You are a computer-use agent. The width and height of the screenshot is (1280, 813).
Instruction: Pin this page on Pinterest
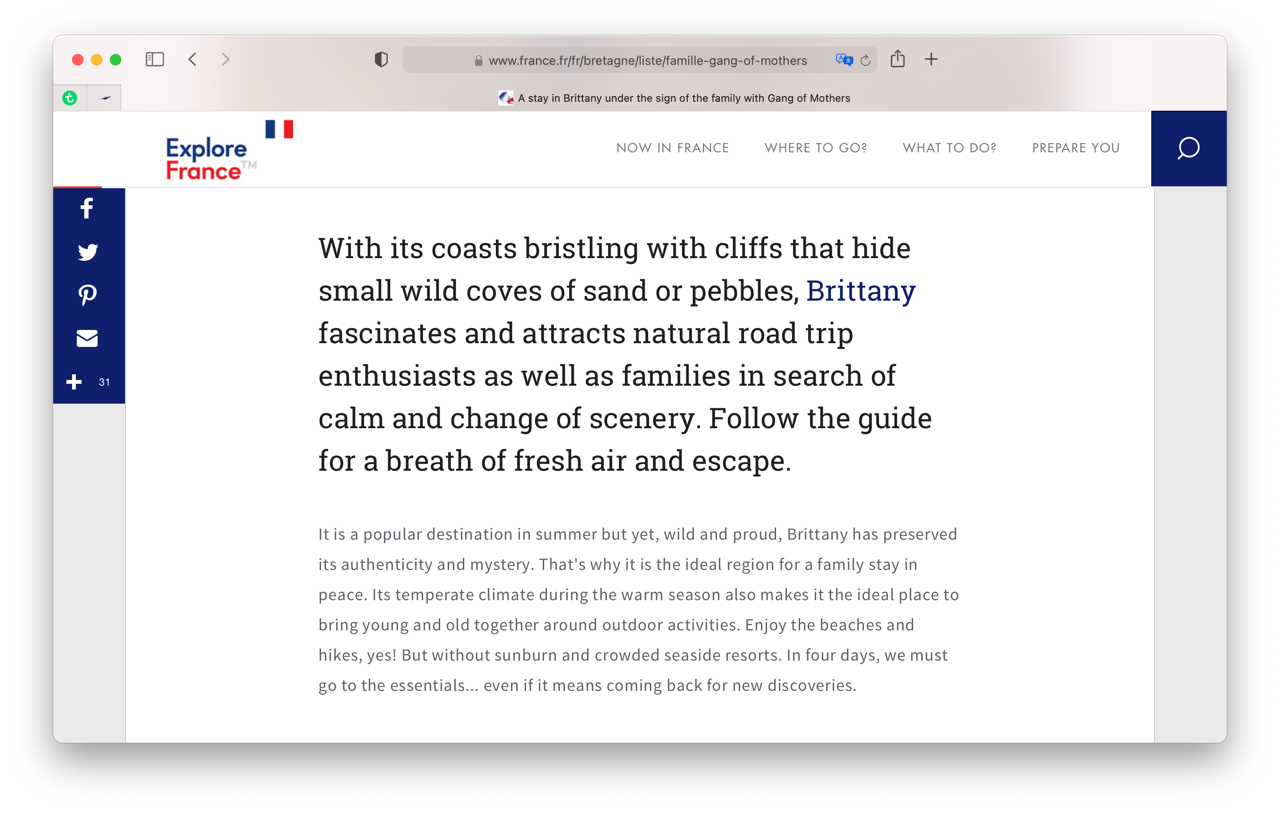tap(87, 295)
